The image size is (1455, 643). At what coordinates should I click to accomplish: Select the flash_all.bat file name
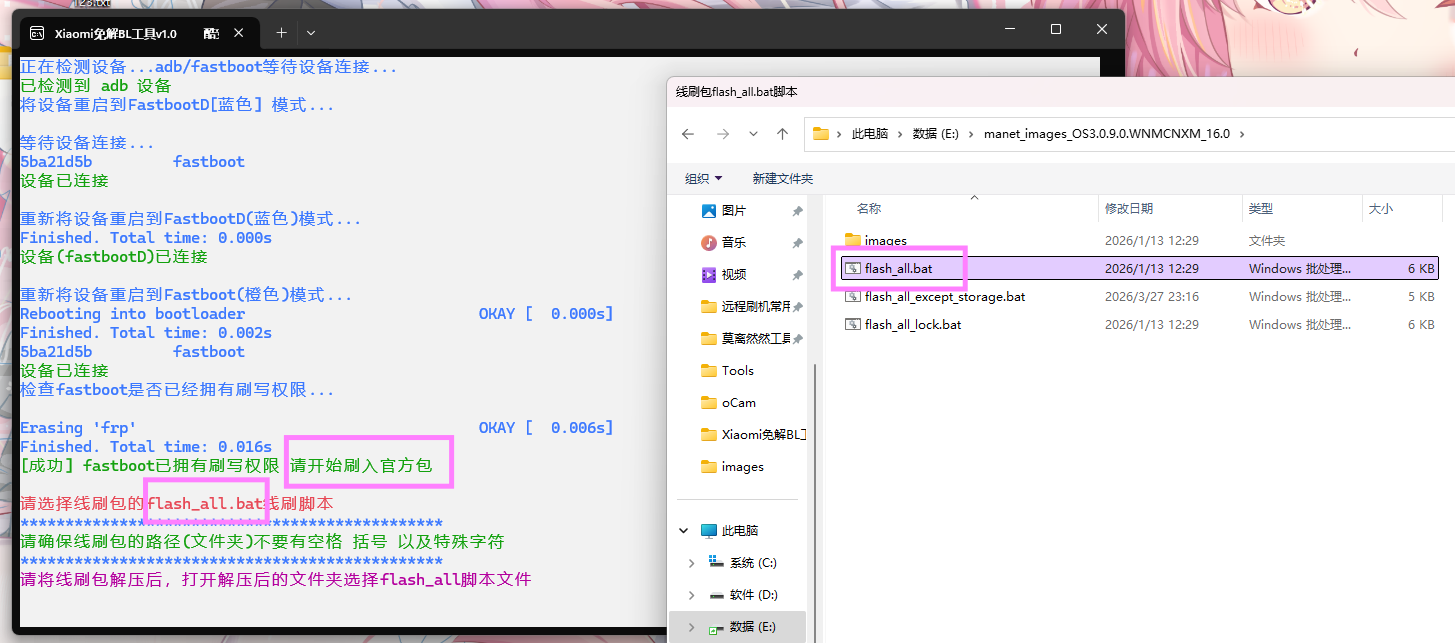[898, 269]
